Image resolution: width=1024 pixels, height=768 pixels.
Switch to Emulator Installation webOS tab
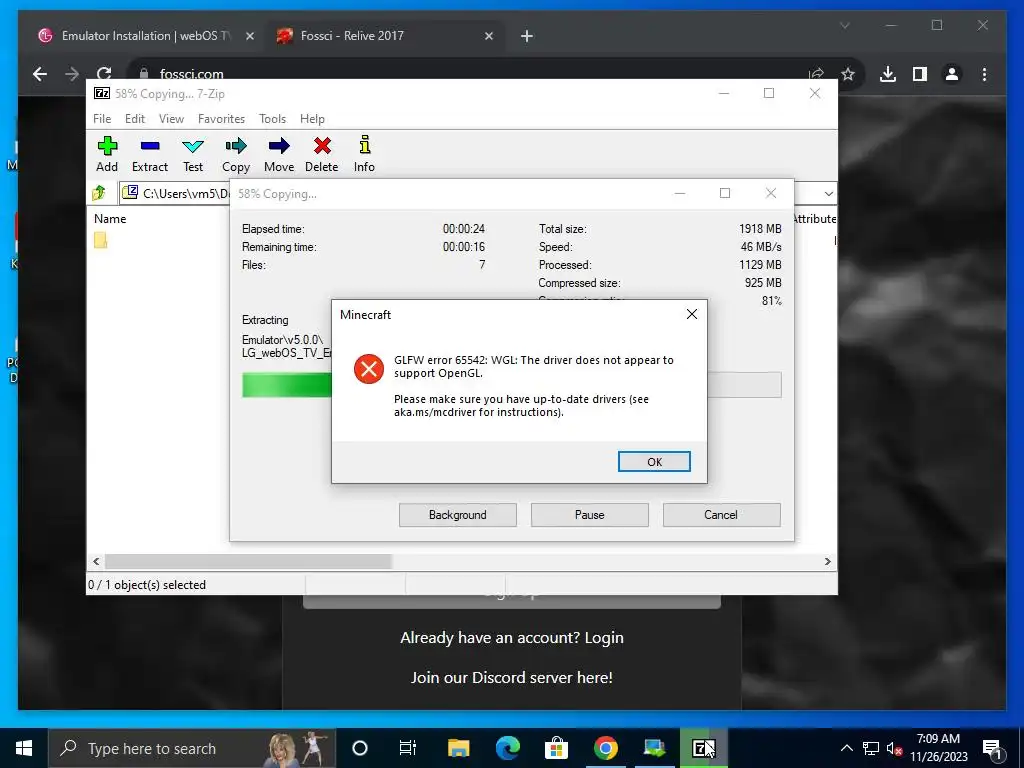pos(146,36)
